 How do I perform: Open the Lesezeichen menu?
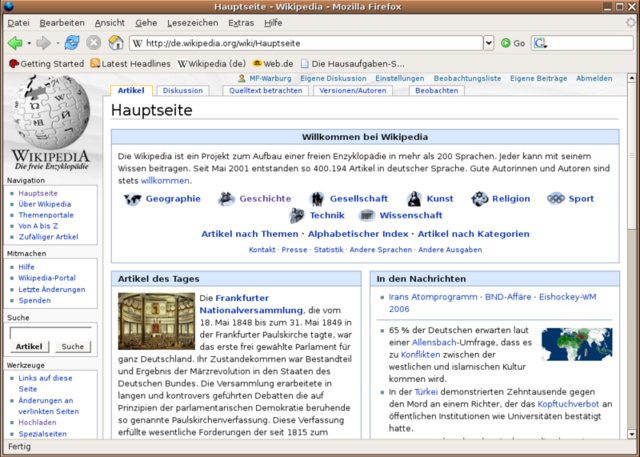[193, 23]
